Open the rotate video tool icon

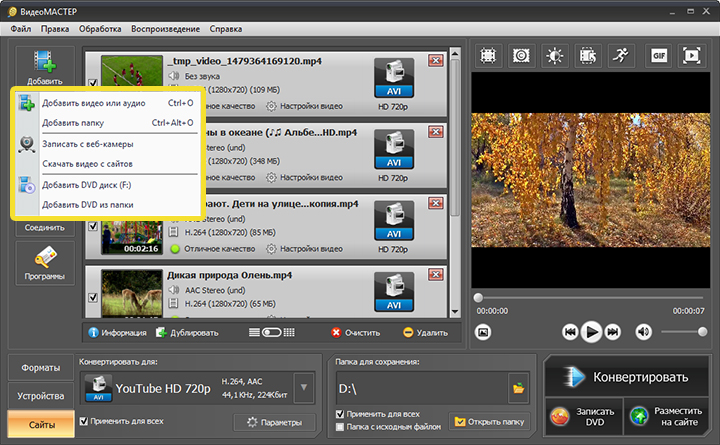(x=588, y=56)
